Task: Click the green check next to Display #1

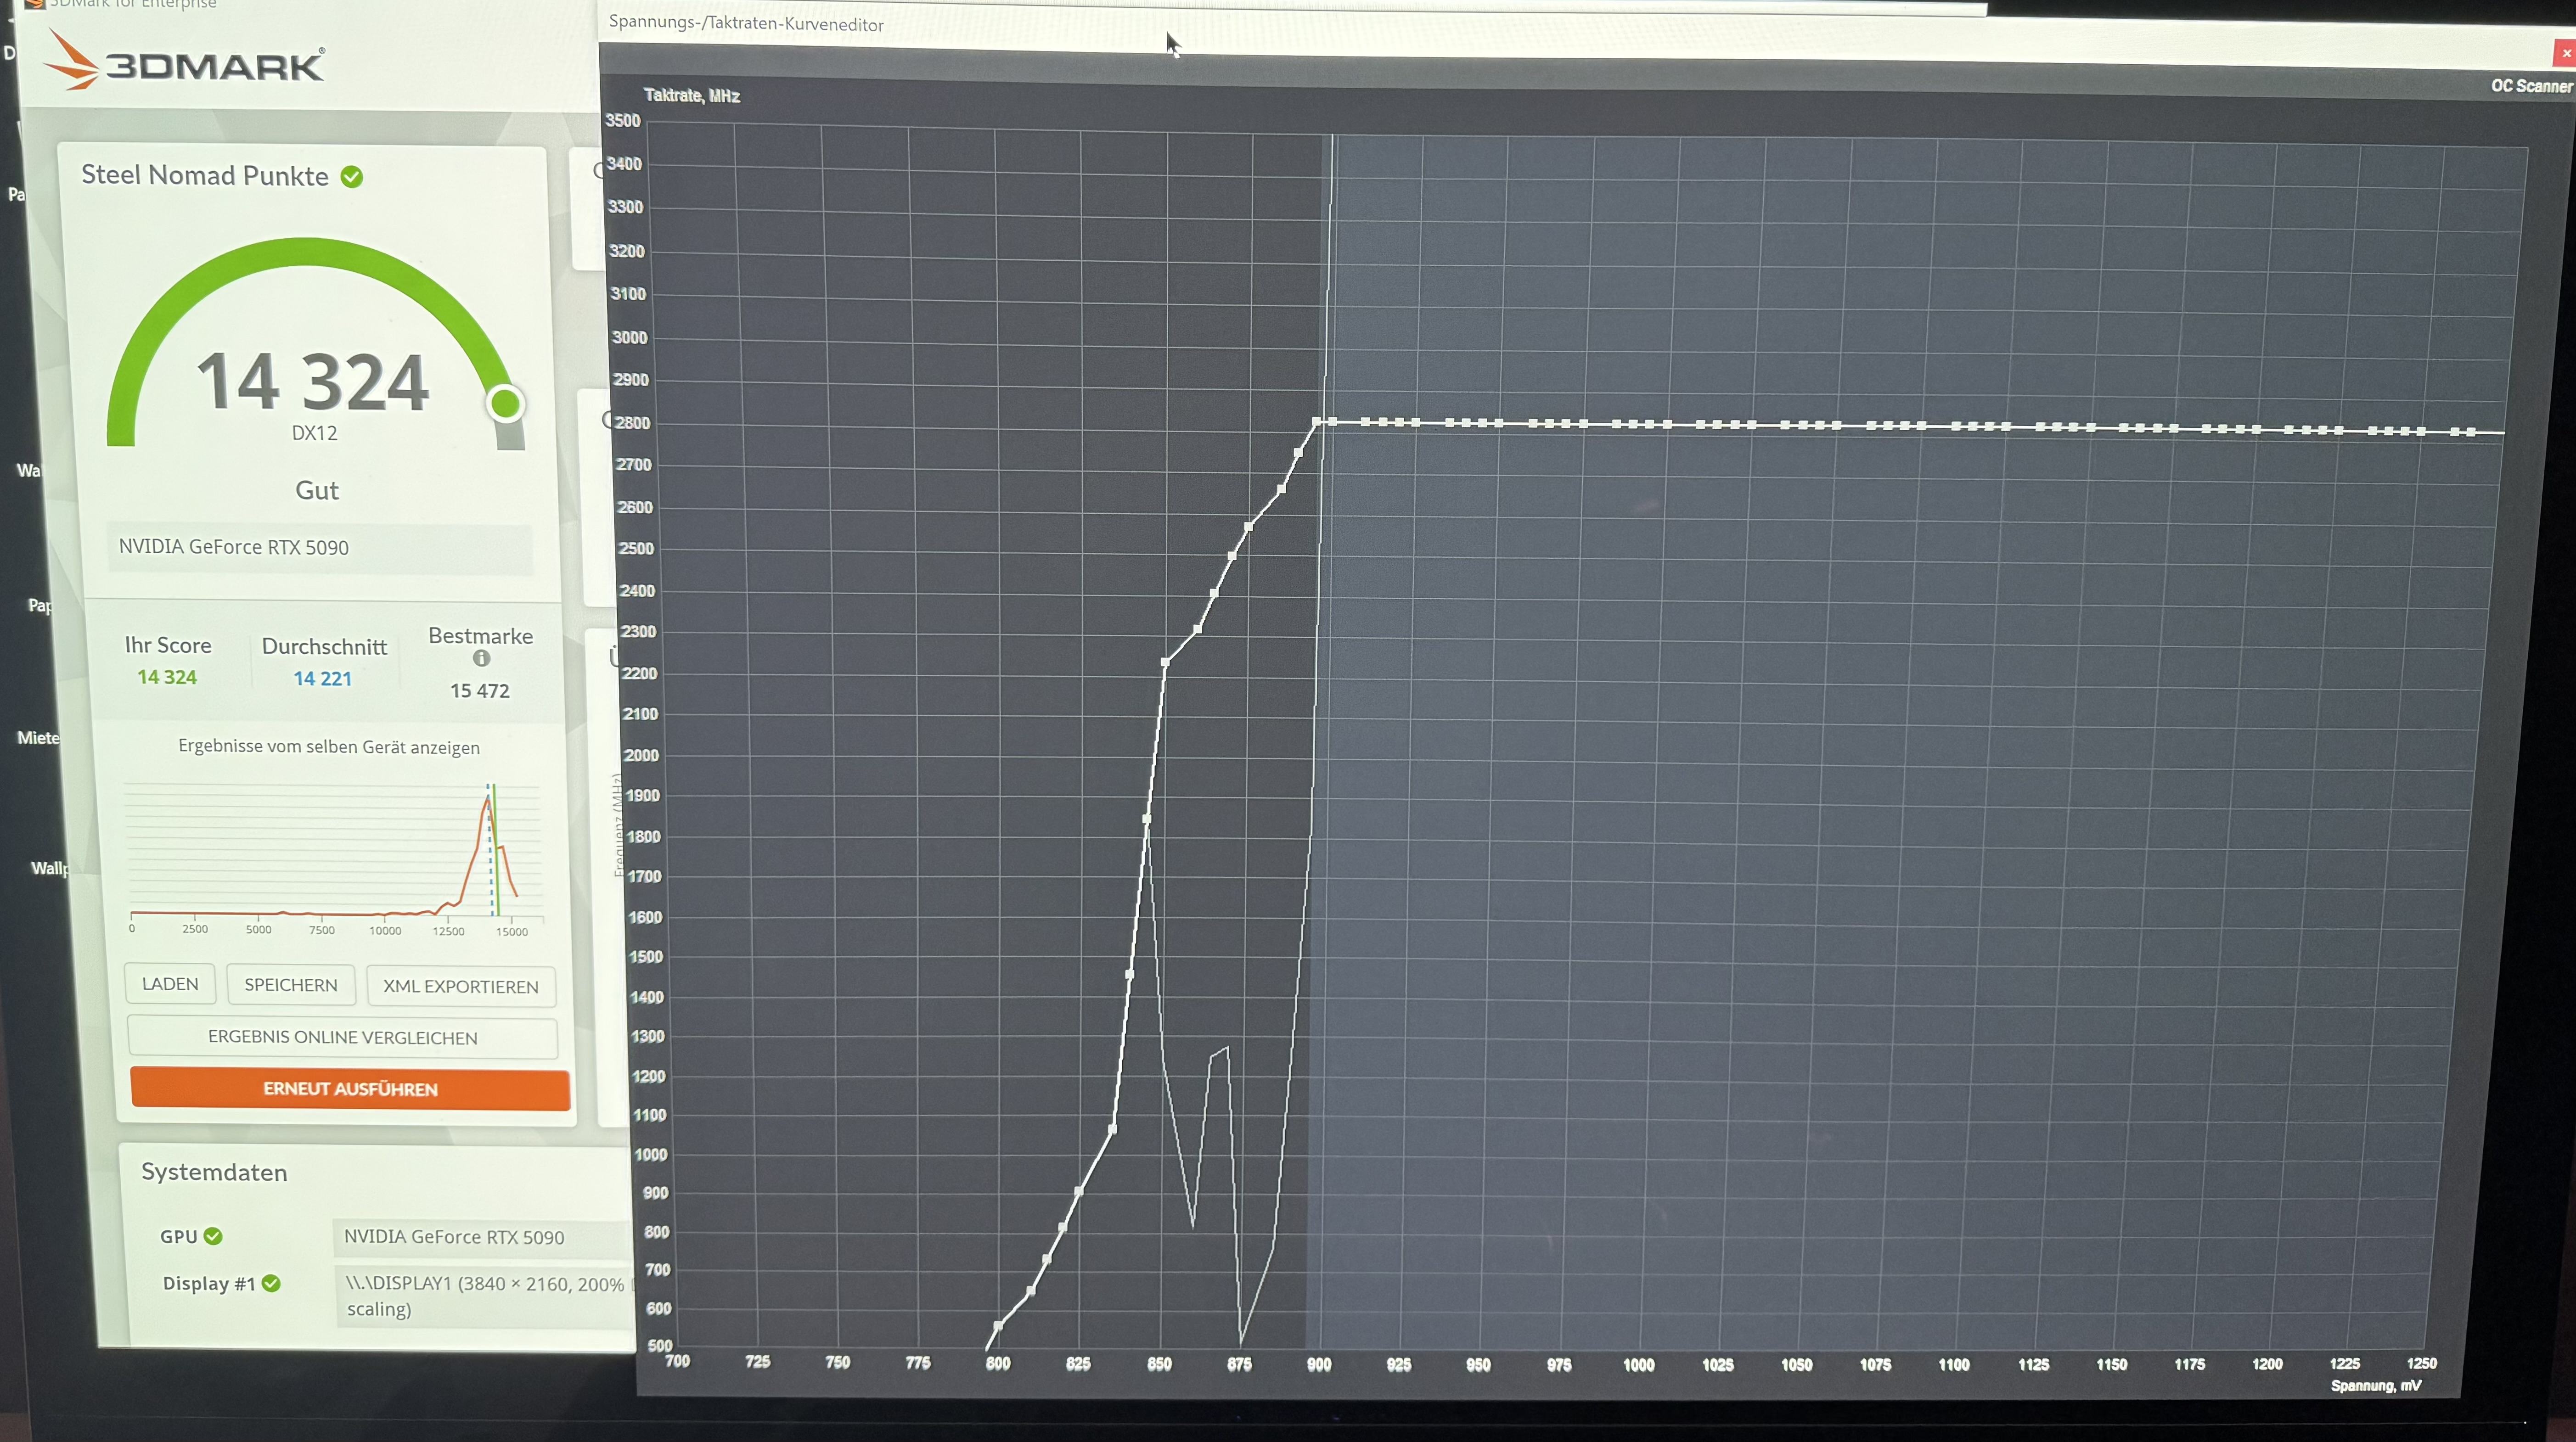Action: (271, 1283)
